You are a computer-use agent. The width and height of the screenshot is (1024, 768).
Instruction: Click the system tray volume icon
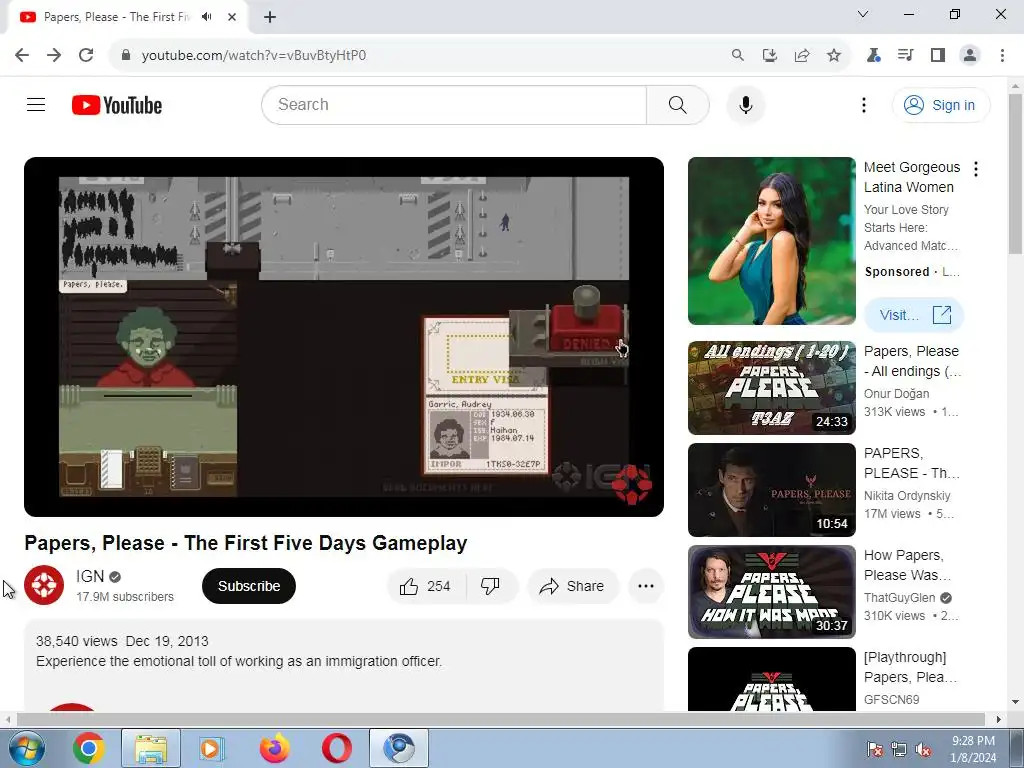[x=924, y=750]
